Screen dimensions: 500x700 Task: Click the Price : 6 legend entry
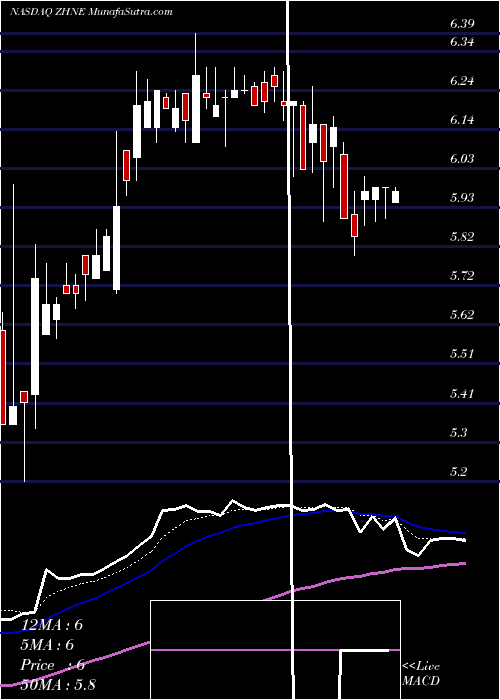pos(52,665)
